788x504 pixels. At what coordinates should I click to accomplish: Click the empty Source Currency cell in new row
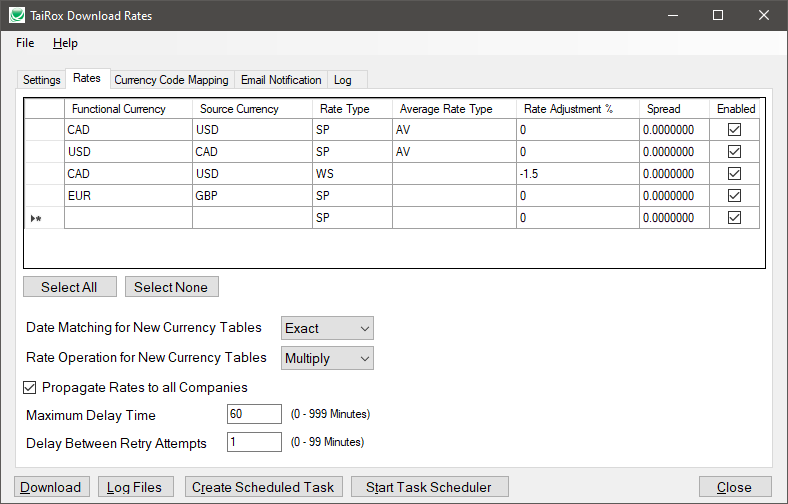[252, 218]
